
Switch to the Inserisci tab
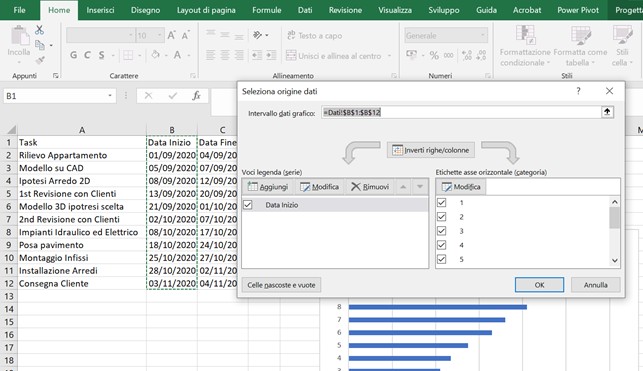click(100, 10)
